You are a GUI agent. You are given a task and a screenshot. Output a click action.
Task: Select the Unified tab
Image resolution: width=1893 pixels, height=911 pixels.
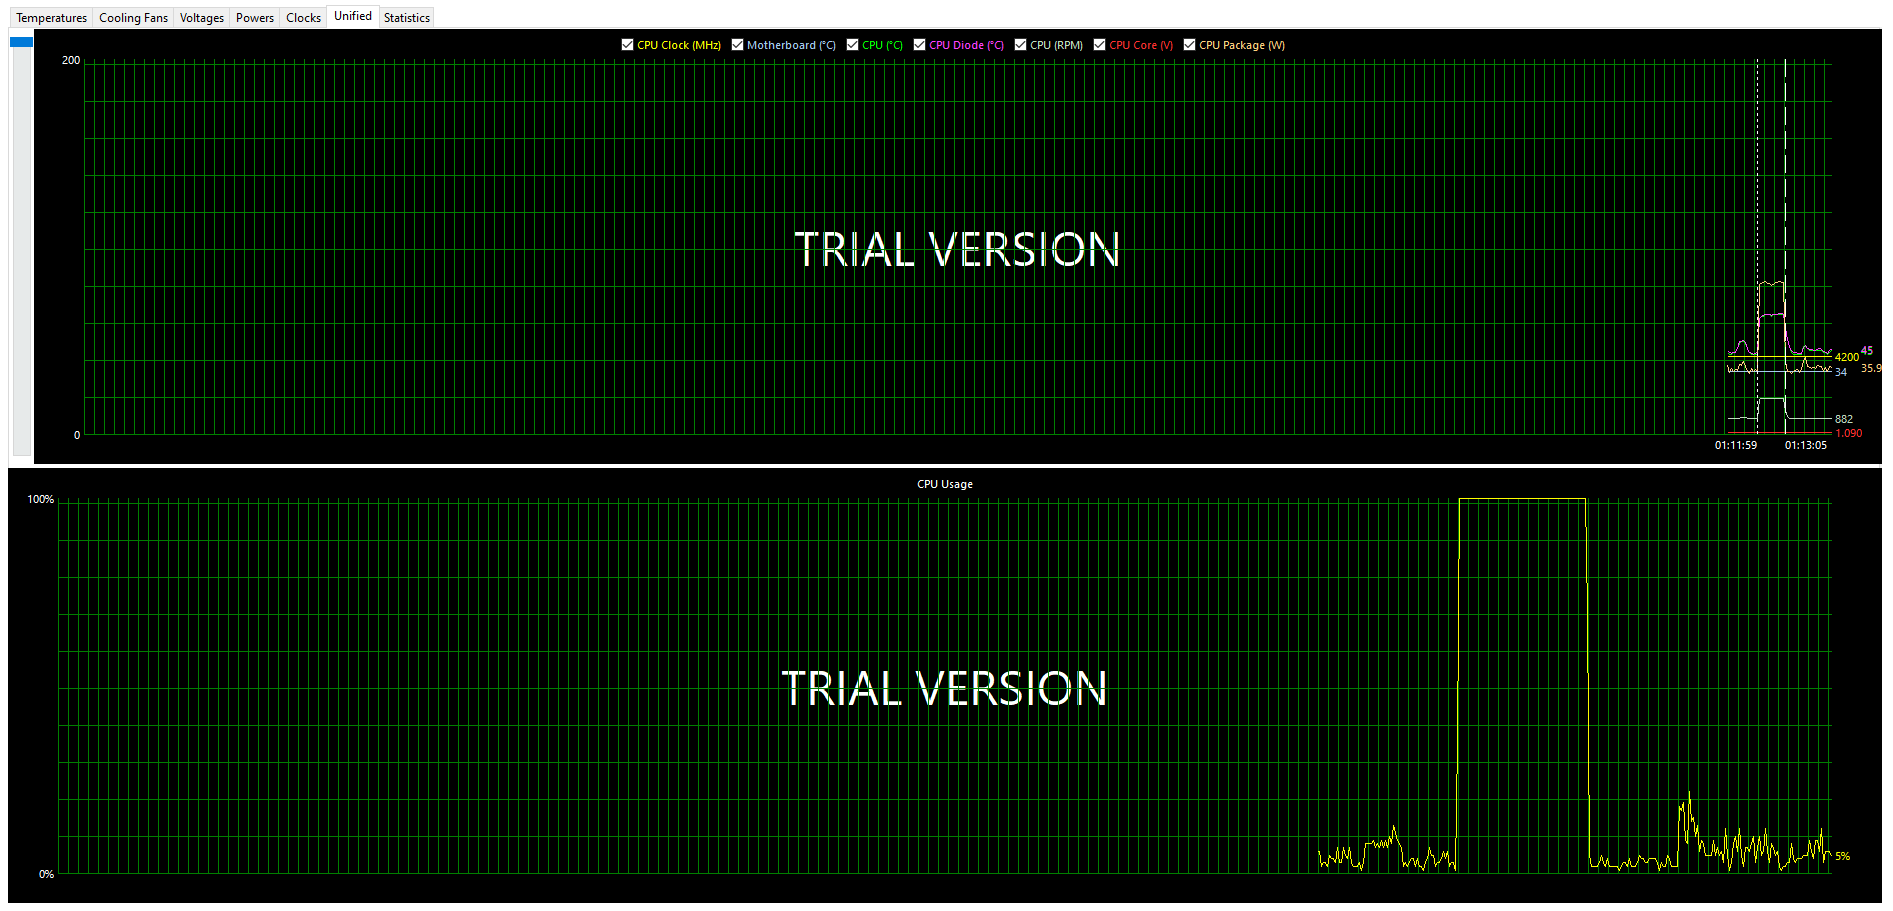(x=353, y=16)
